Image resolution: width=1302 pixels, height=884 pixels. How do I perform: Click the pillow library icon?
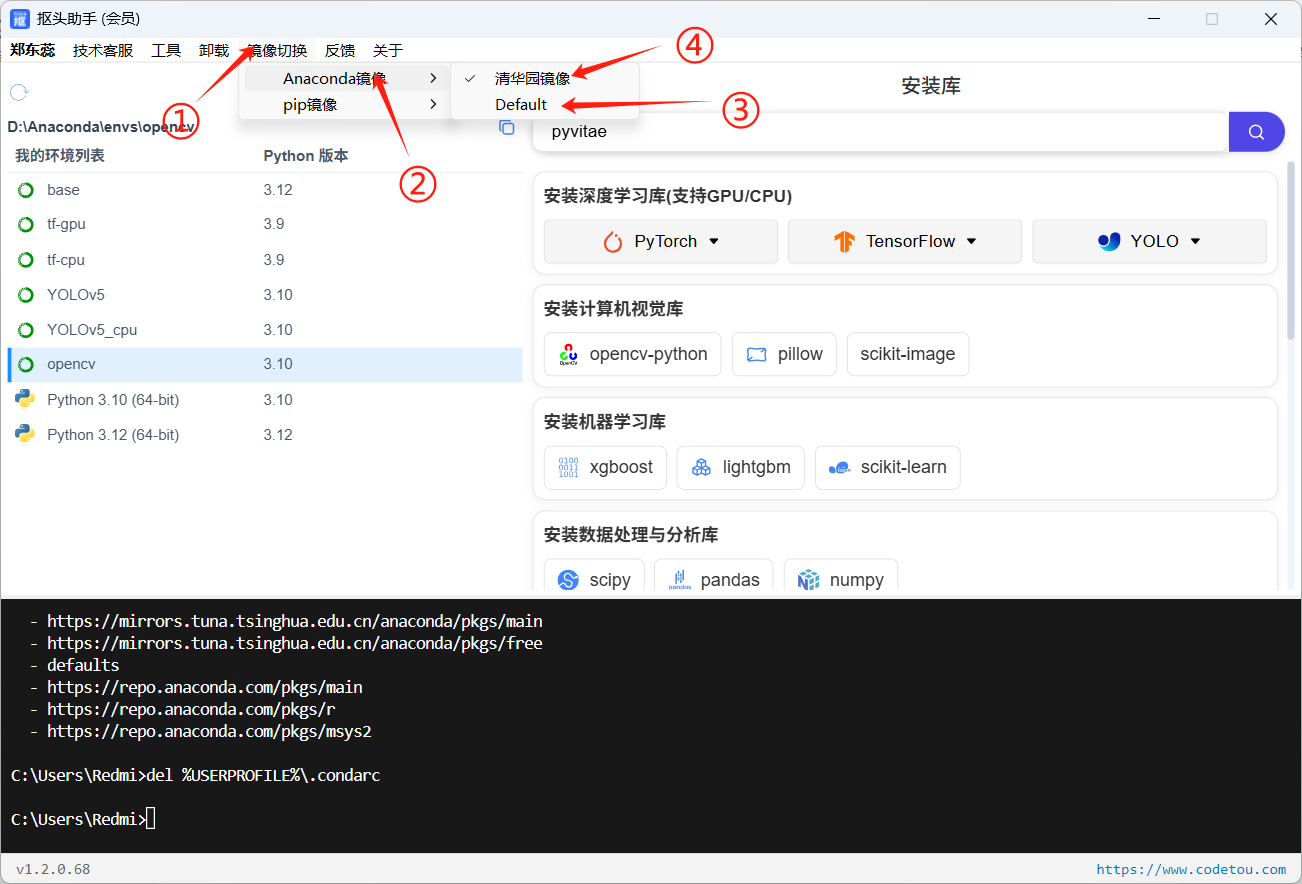pyautogui.click(x=756, y=355)
